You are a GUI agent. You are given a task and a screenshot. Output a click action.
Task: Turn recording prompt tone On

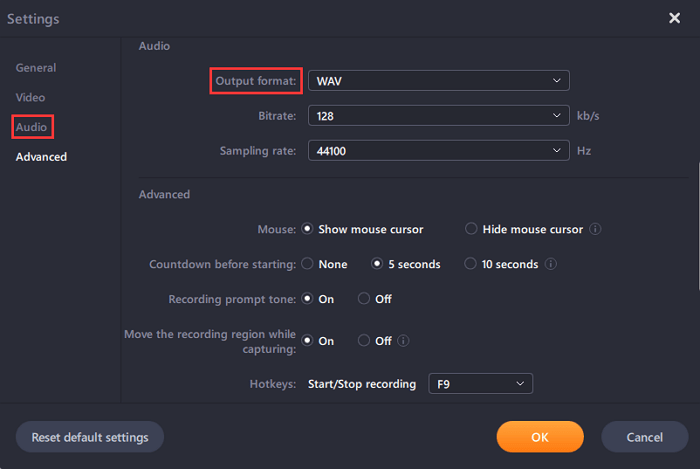point(307,299)
